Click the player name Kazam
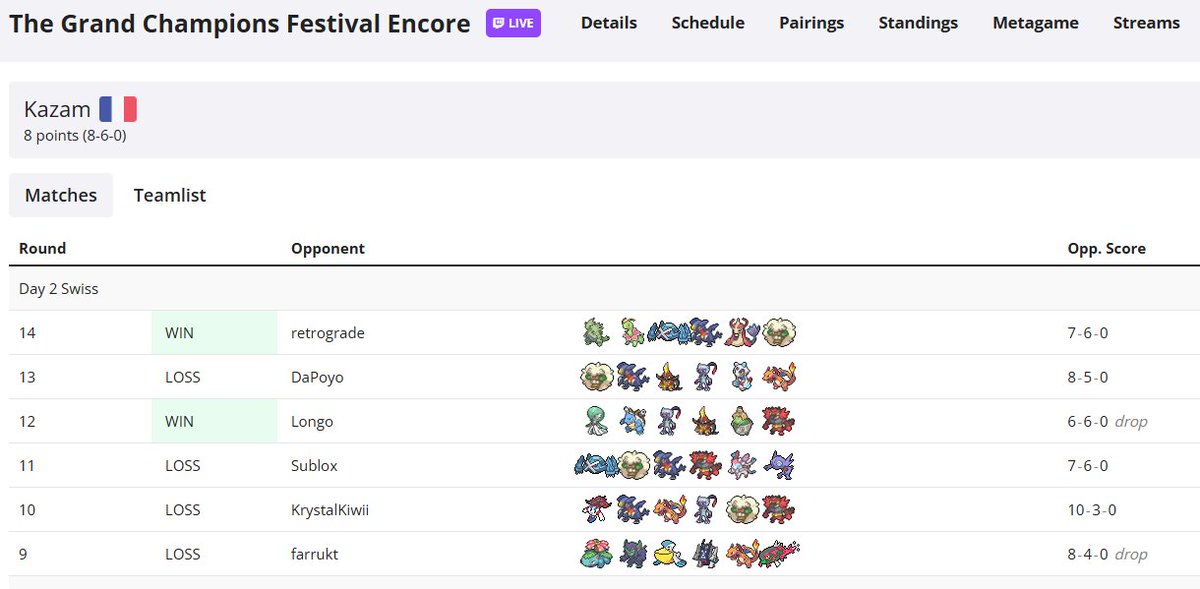The height and width of the screenshot is (589, 1200). pyautogui.click(x=57, y=109)
